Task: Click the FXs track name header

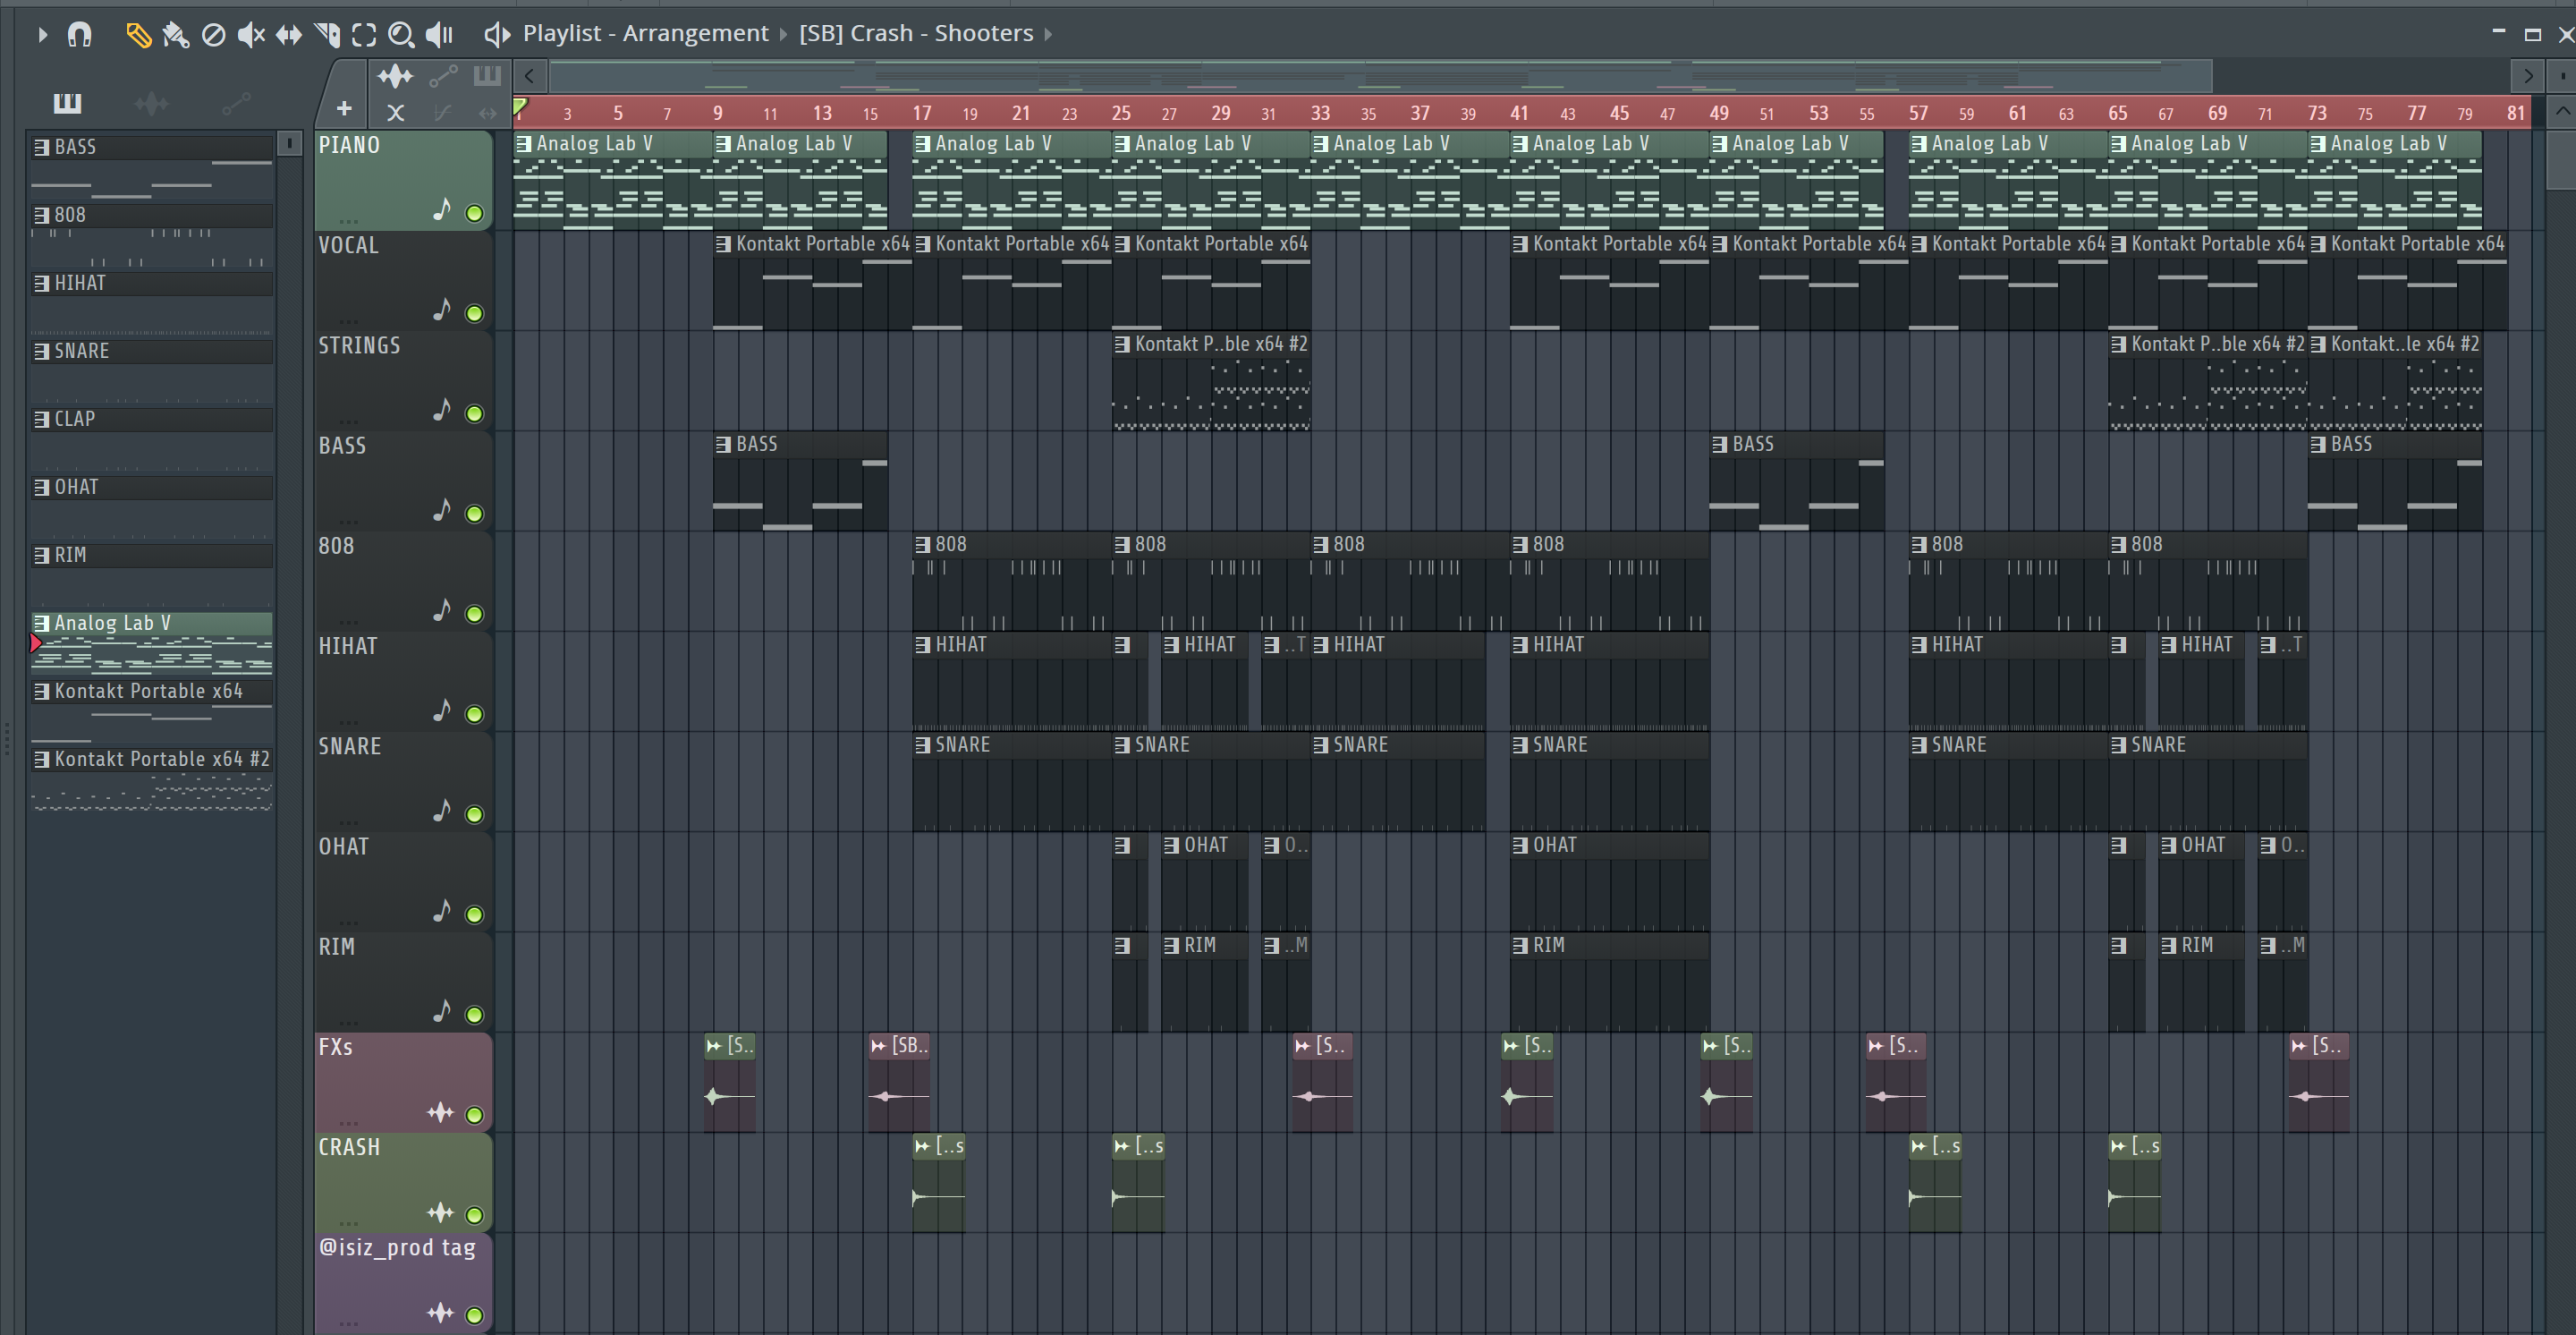Action: [x=335, y=1047]
